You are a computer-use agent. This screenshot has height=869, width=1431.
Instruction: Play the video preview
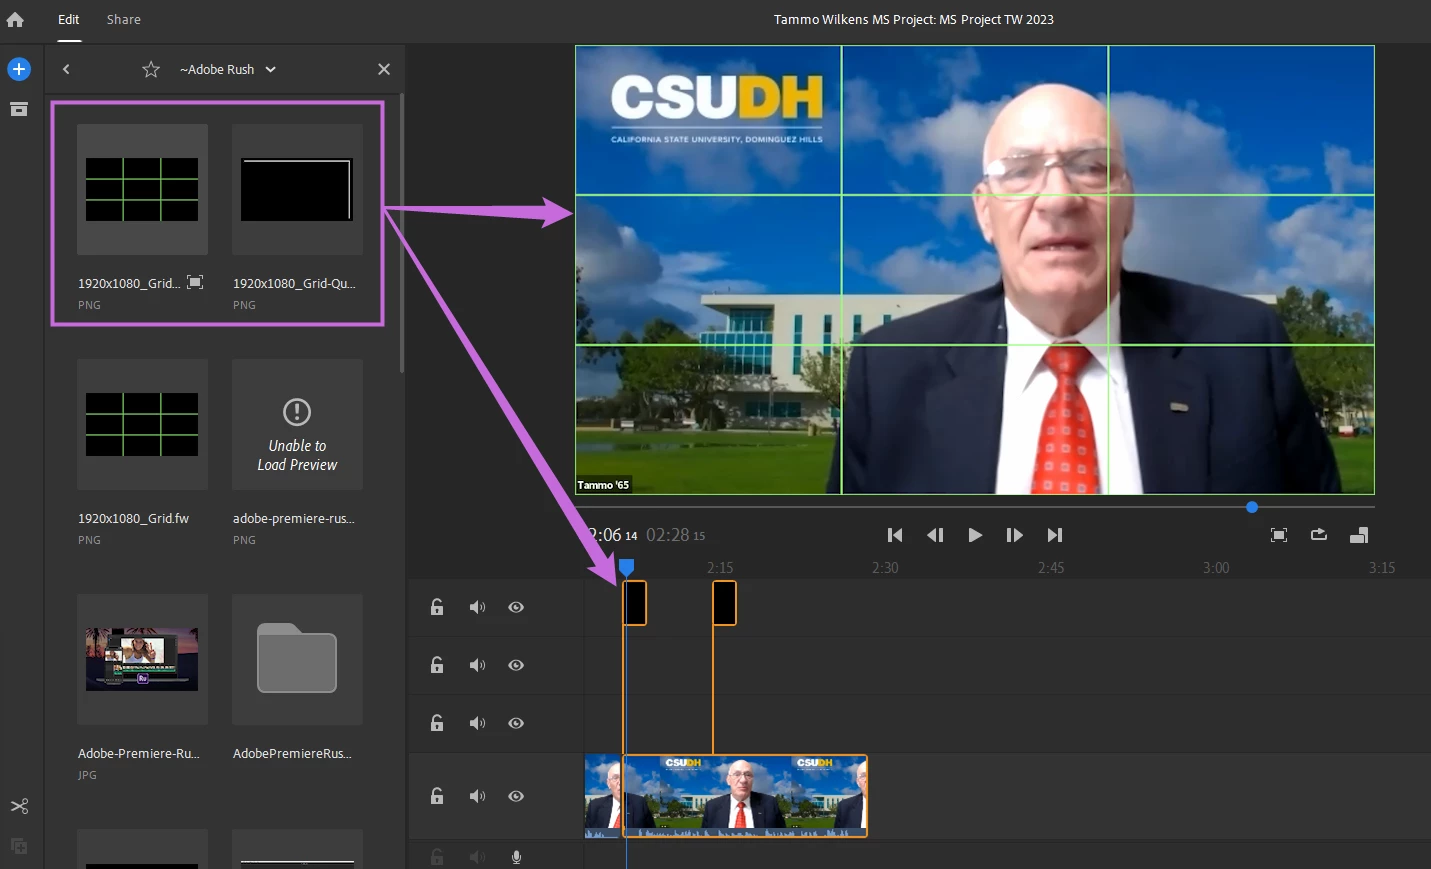click(975, 535)
